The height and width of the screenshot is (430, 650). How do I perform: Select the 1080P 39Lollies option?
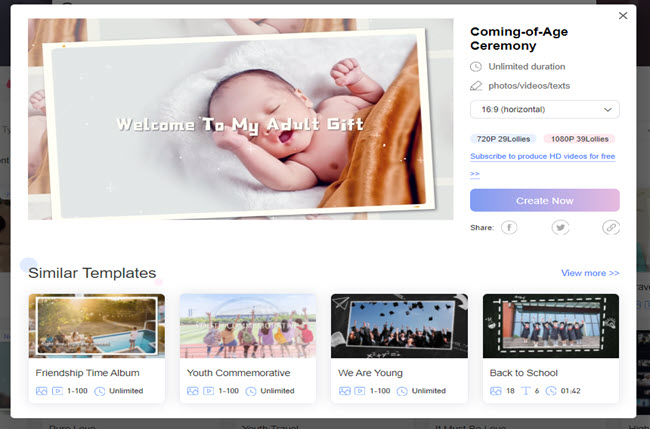(579, 139)
